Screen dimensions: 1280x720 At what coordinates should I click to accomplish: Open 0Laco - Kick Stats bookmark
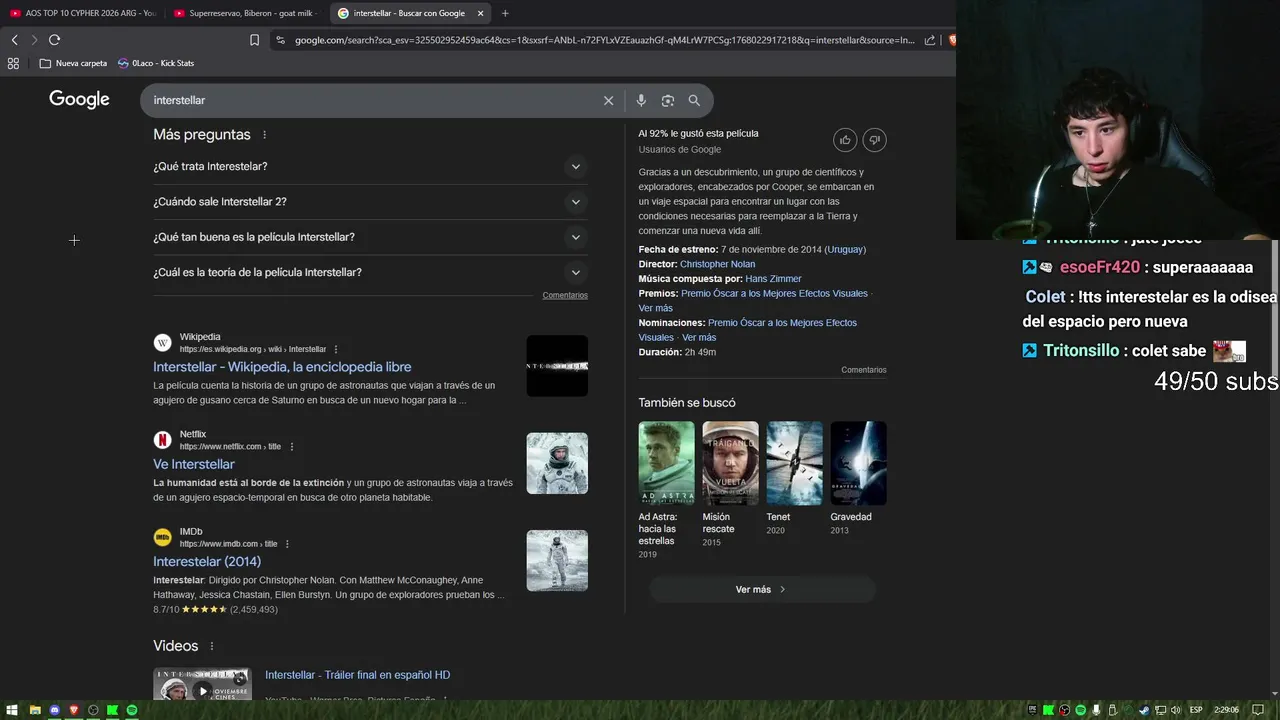coord(156,63)
